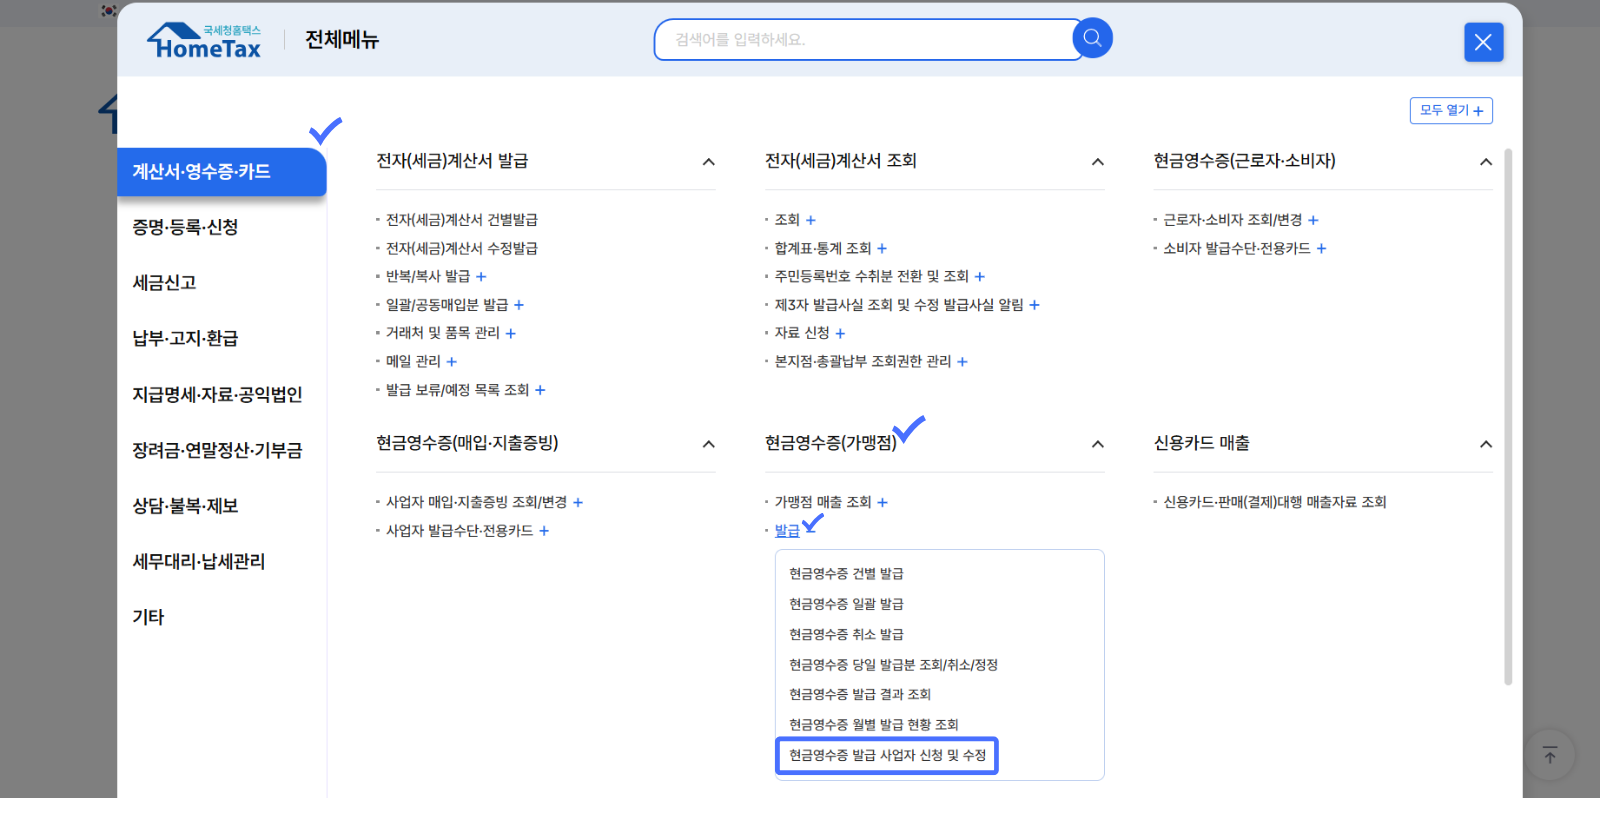Screen dimensions: 1600x830
Task: Expand 자료 신청 plus icon
Action: point(841,334)
